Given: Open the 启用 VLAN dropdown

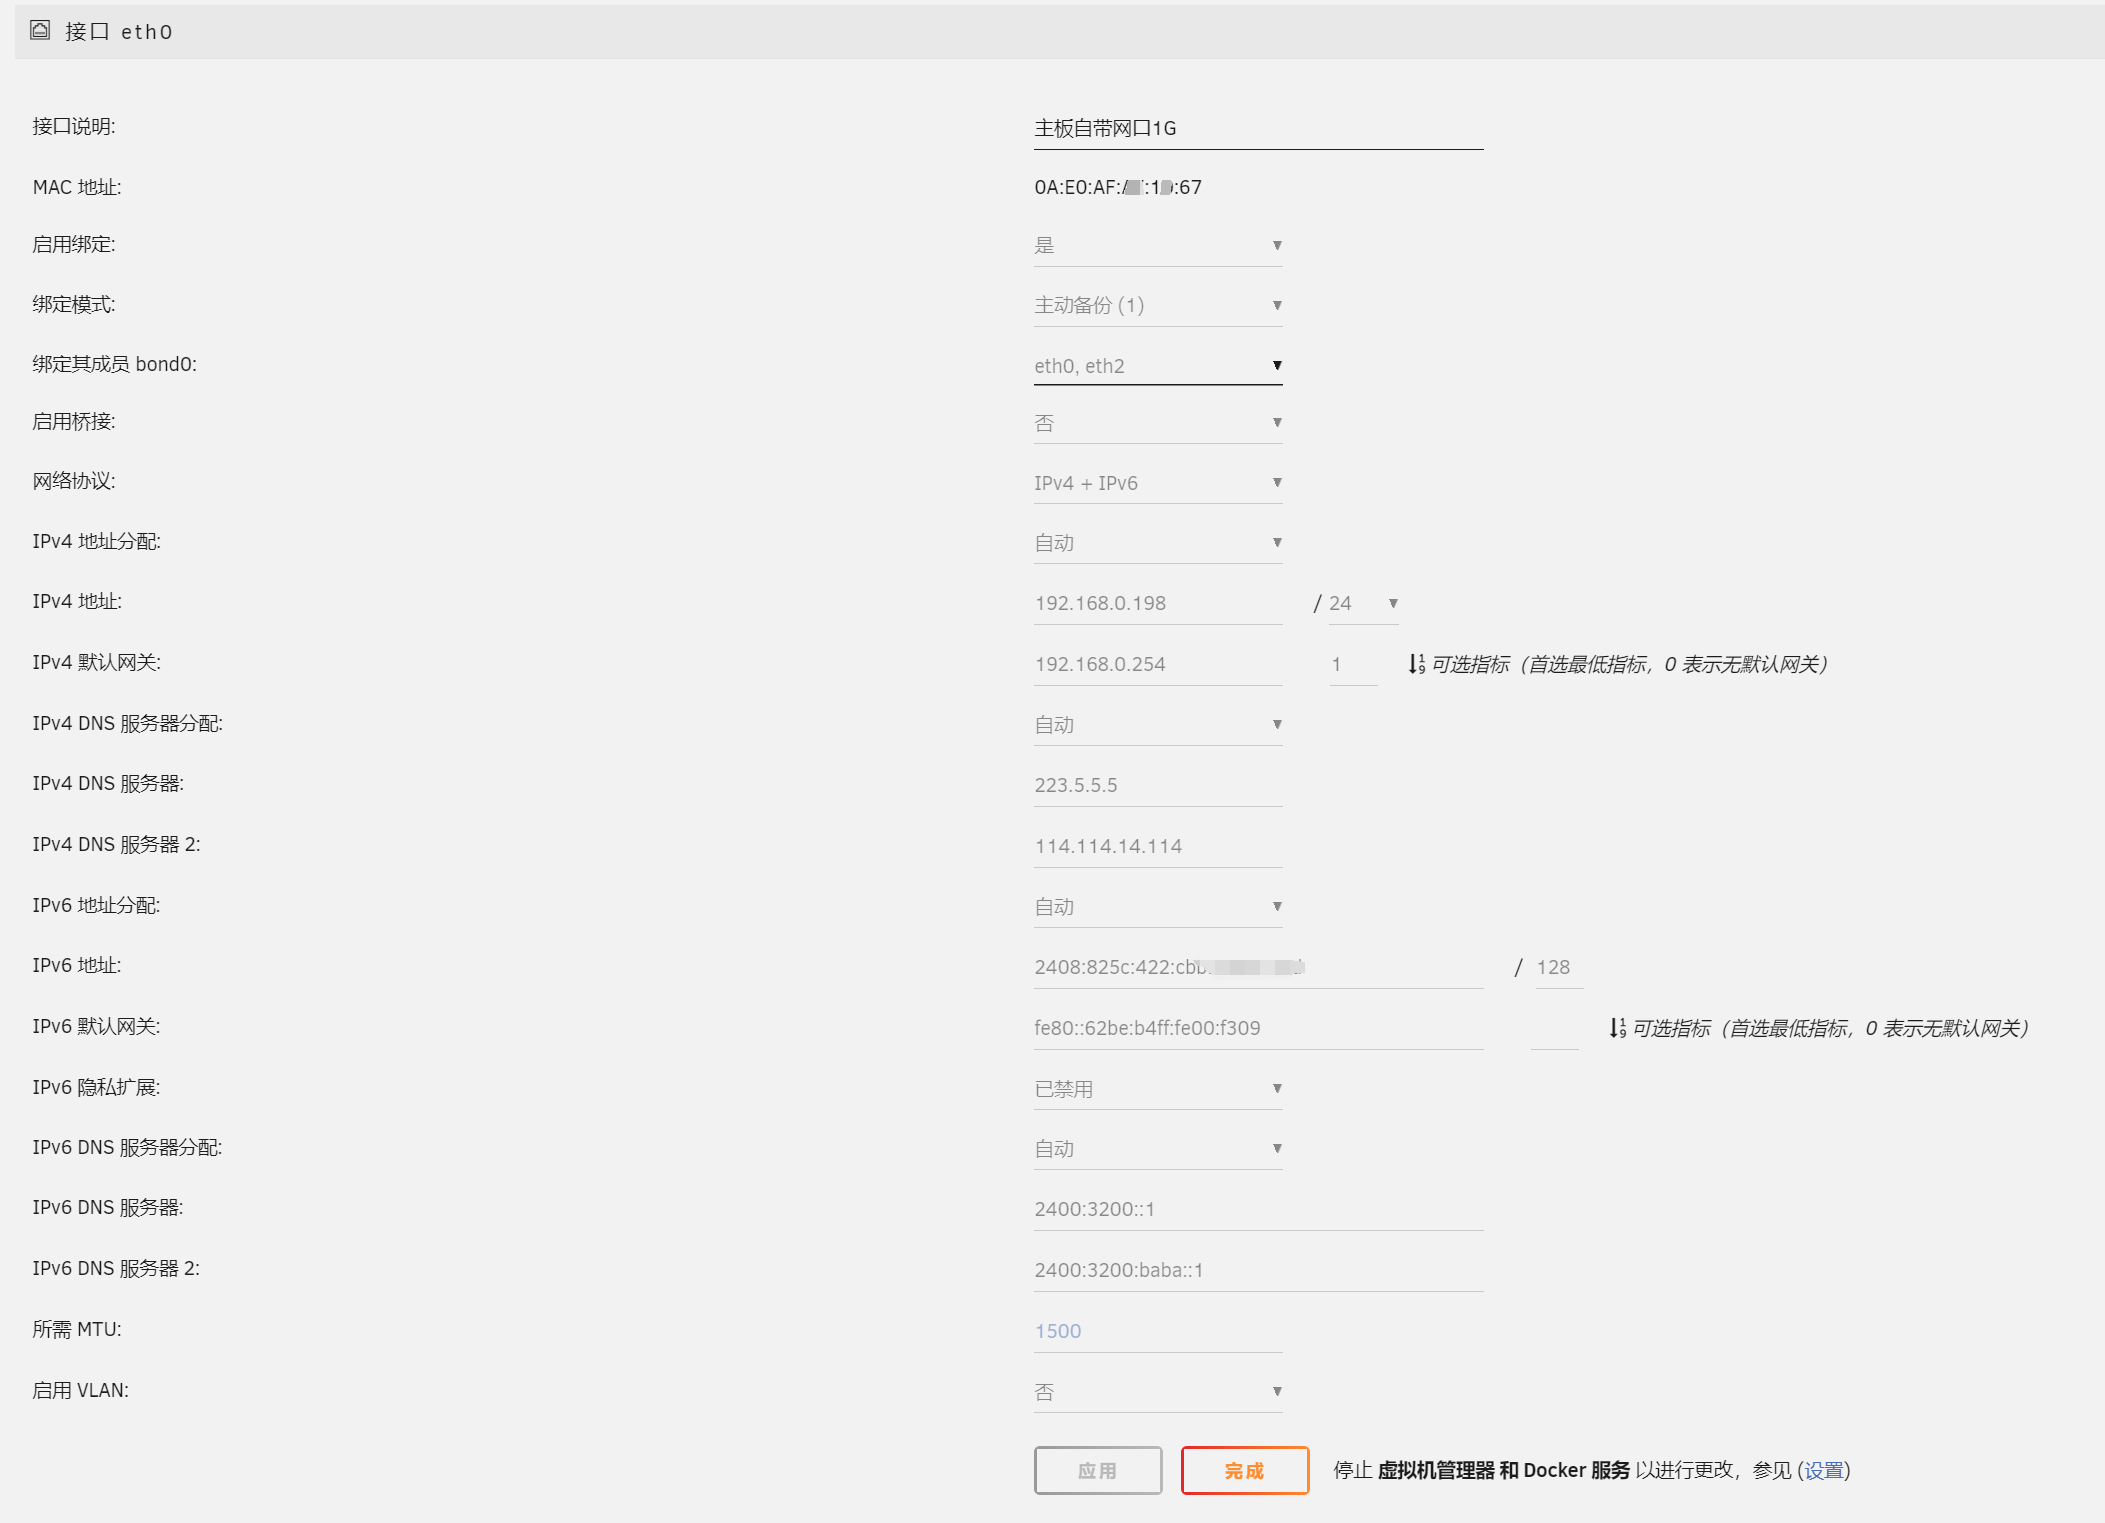Looking at the screenshot, I should (x=1158, y=1392).
